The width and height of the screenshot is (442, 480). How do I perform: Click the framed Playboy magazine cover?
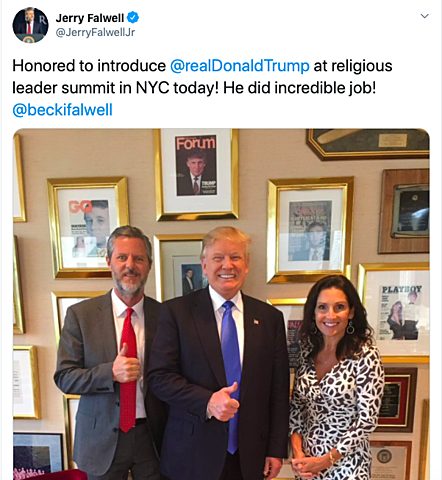click(x=397, y=312)
